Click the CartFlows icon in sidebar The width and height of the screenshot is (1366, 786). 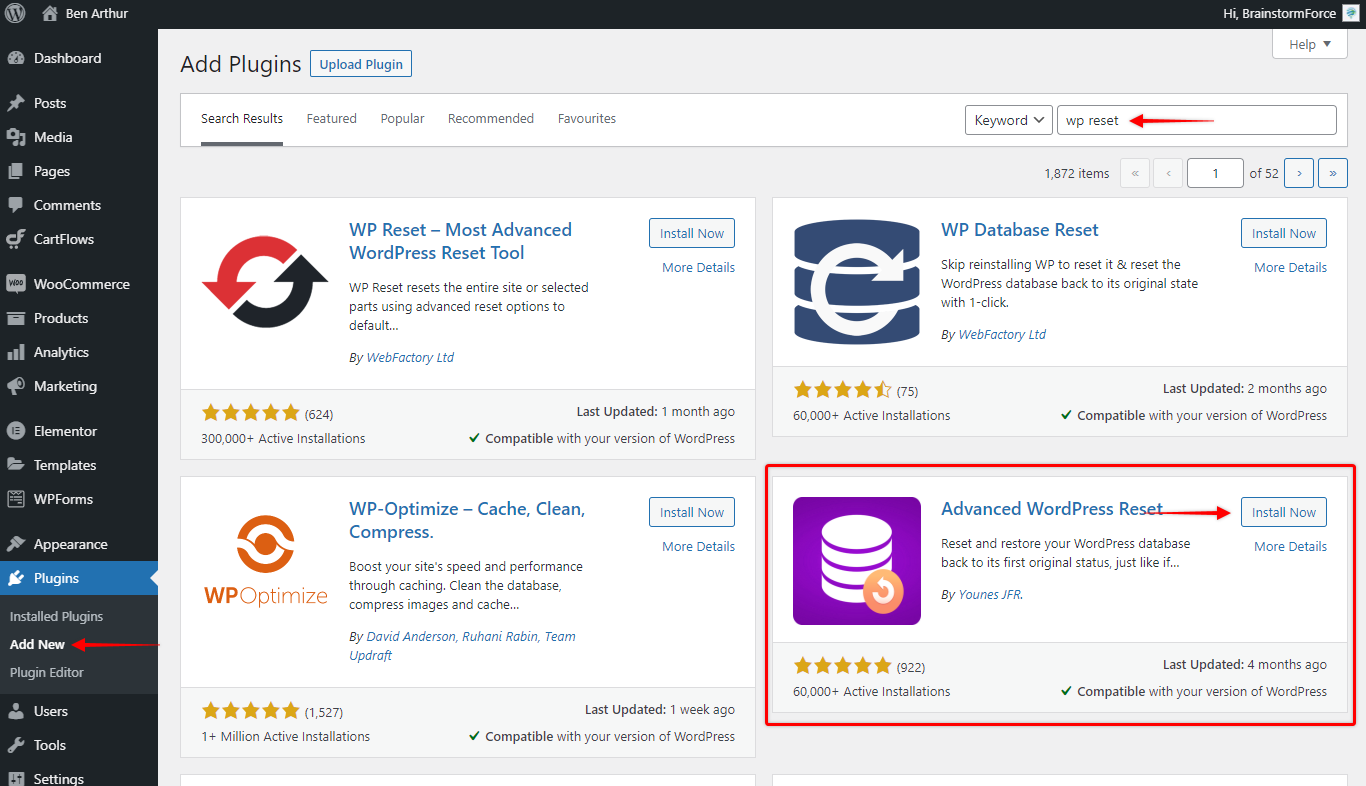[15, 239]
